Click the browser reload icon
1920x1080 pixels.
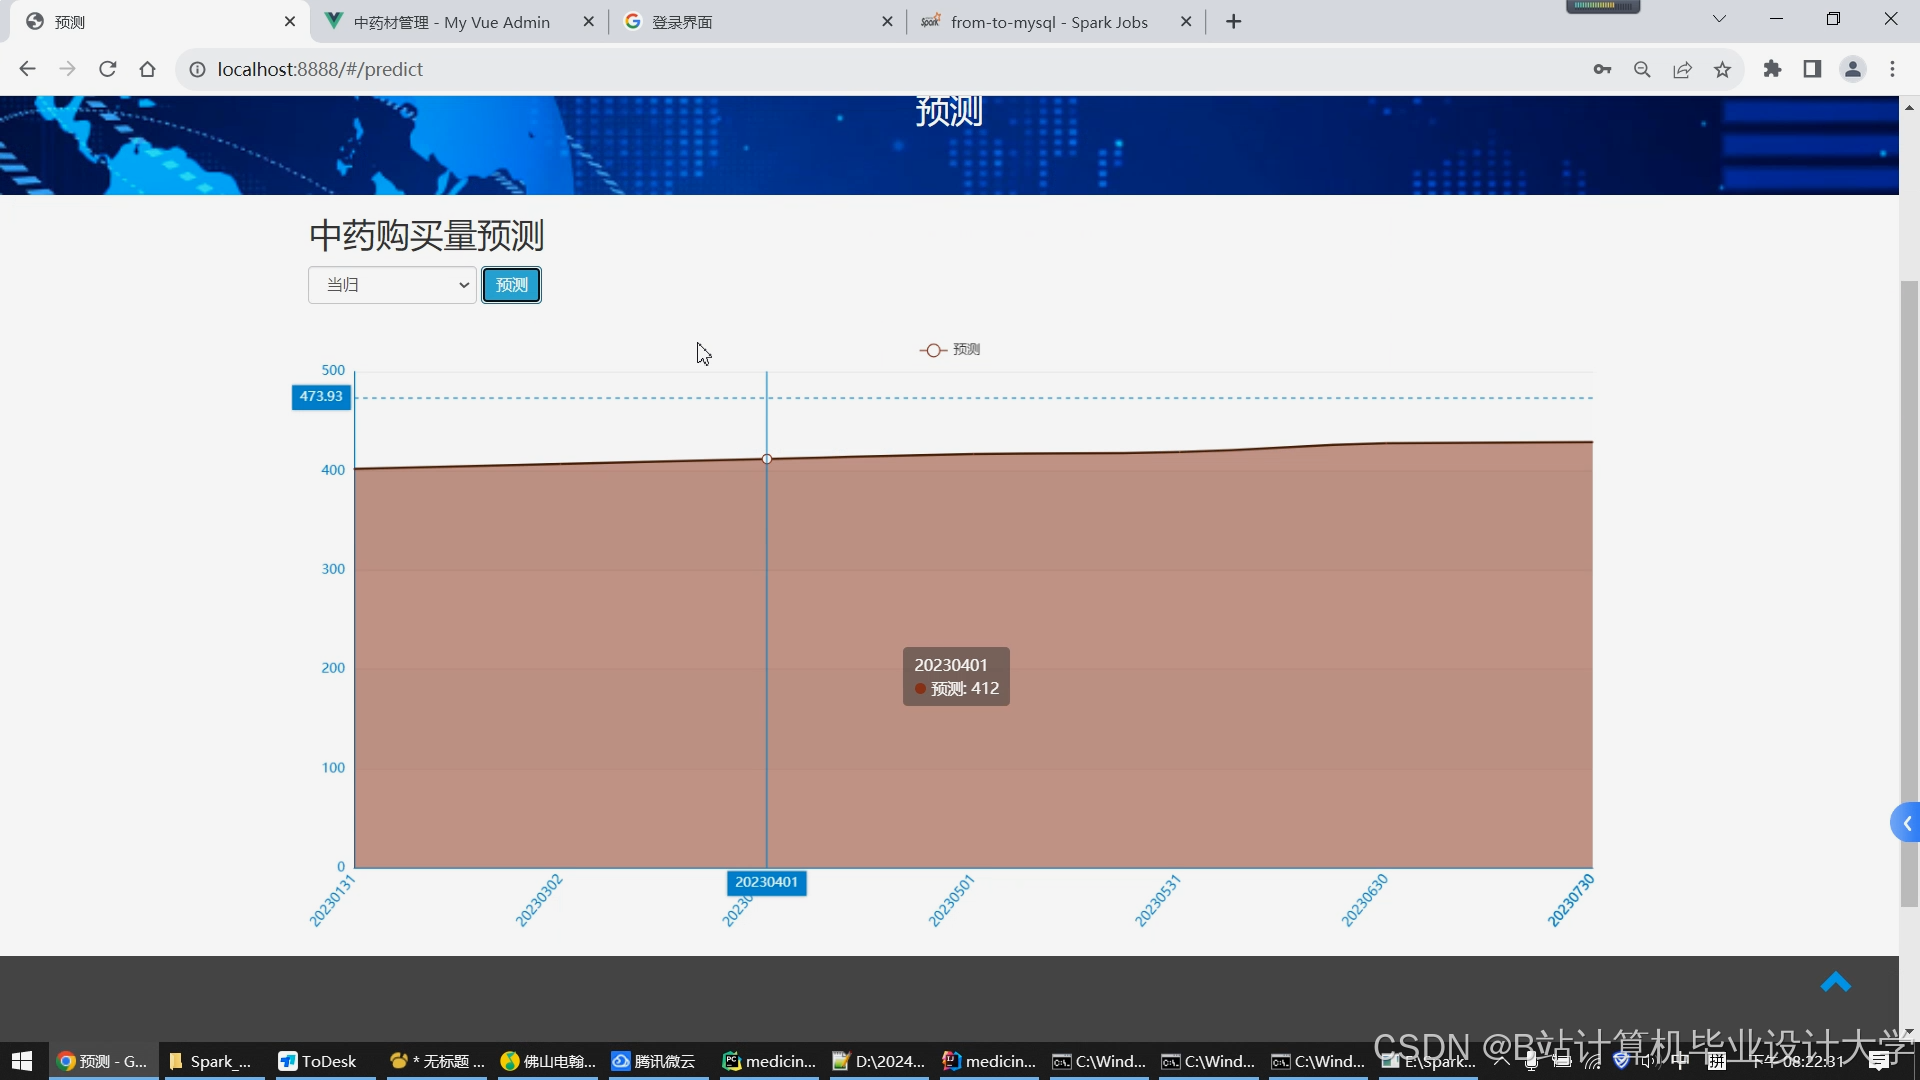point(108,69)
